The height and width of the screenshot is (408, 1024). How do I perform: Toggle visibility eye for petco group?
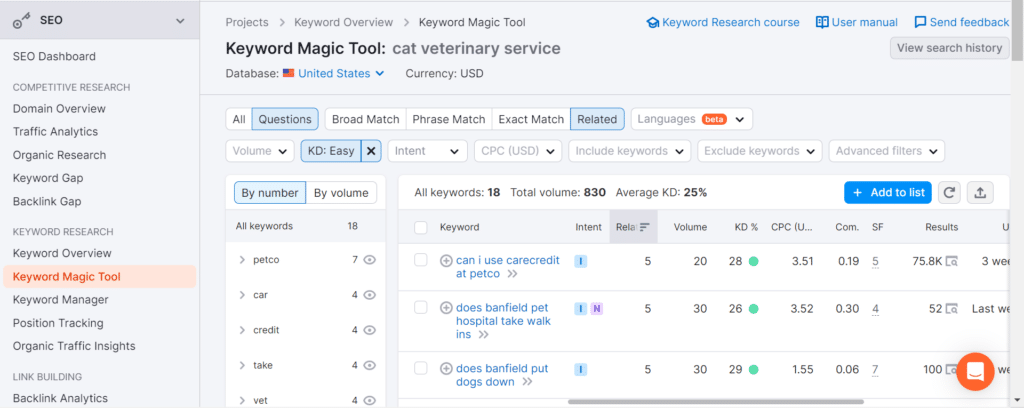coord(370,260)
